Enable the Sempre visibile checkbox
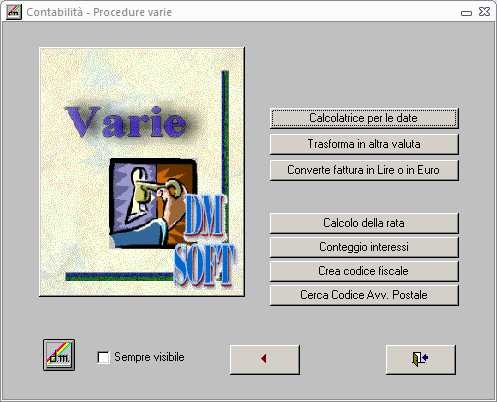The width and height of the screenshot is (497, 402). 103,357
